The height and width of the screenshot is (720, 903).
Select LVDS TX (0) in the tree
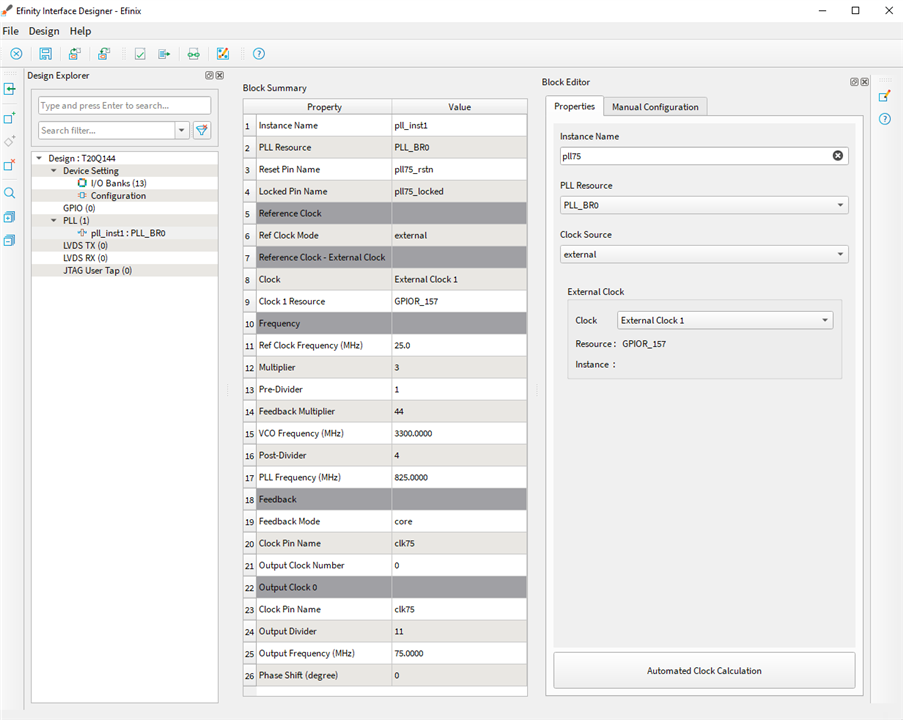[85, 245]
